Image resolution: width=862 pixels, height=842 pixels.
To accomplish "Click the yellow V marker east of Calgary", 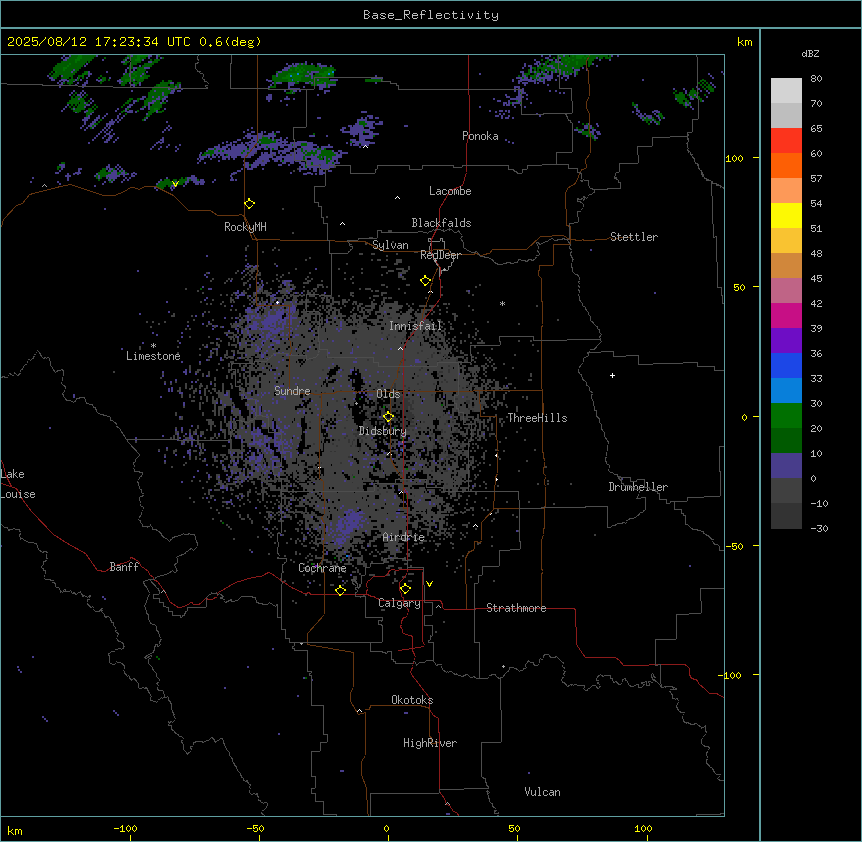I will click(429, 584).
